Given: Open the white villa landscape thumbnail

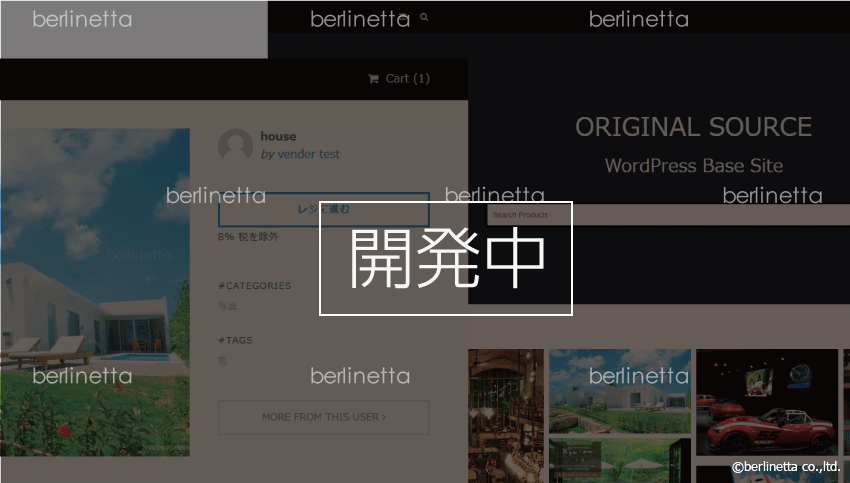Looking at the screenshot, I should 620,391.
